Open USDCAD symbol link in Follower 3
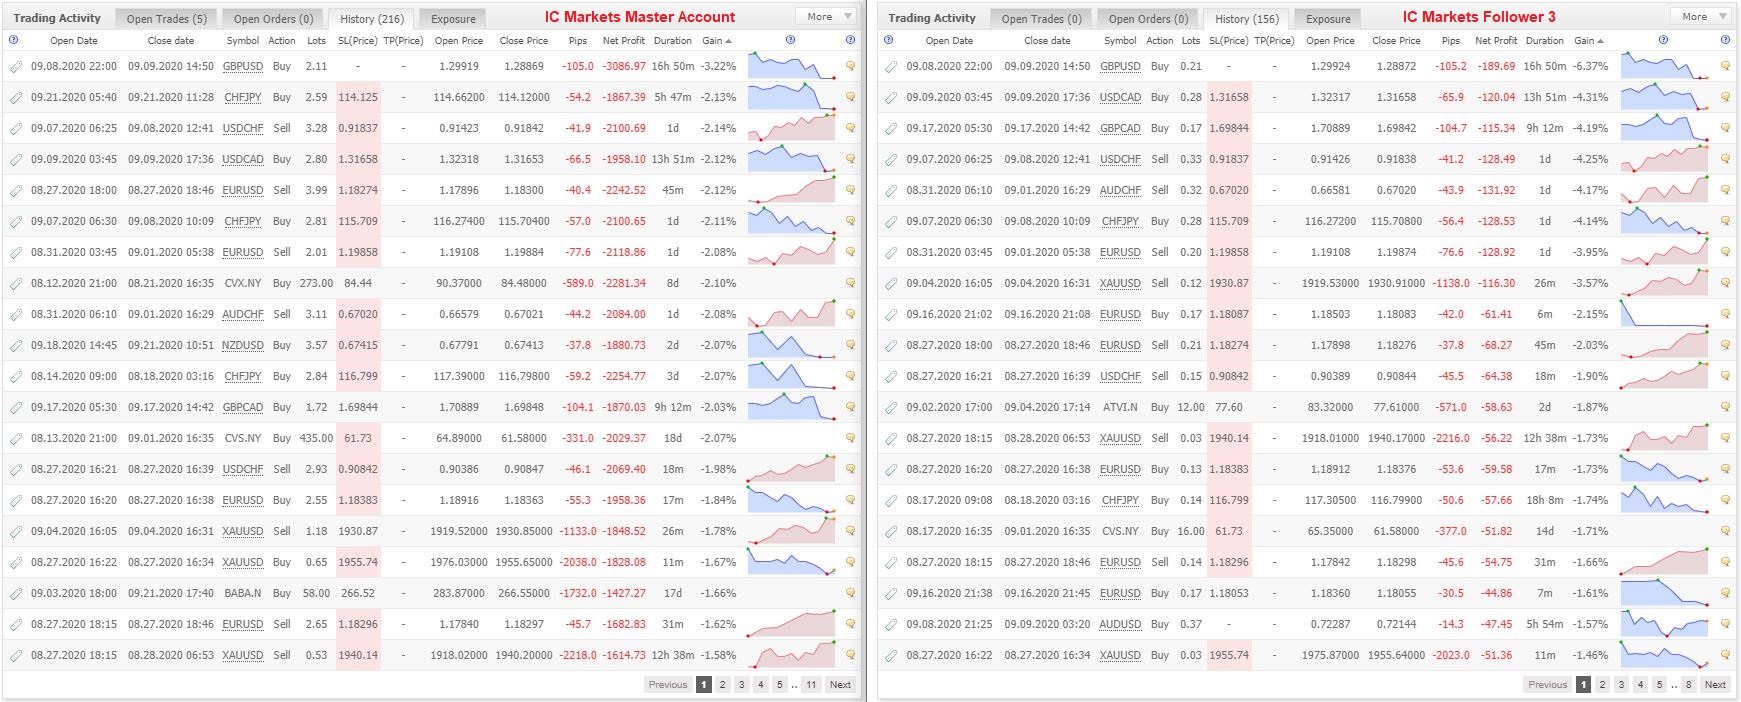1741x702 pixels. click(1120, 98)
